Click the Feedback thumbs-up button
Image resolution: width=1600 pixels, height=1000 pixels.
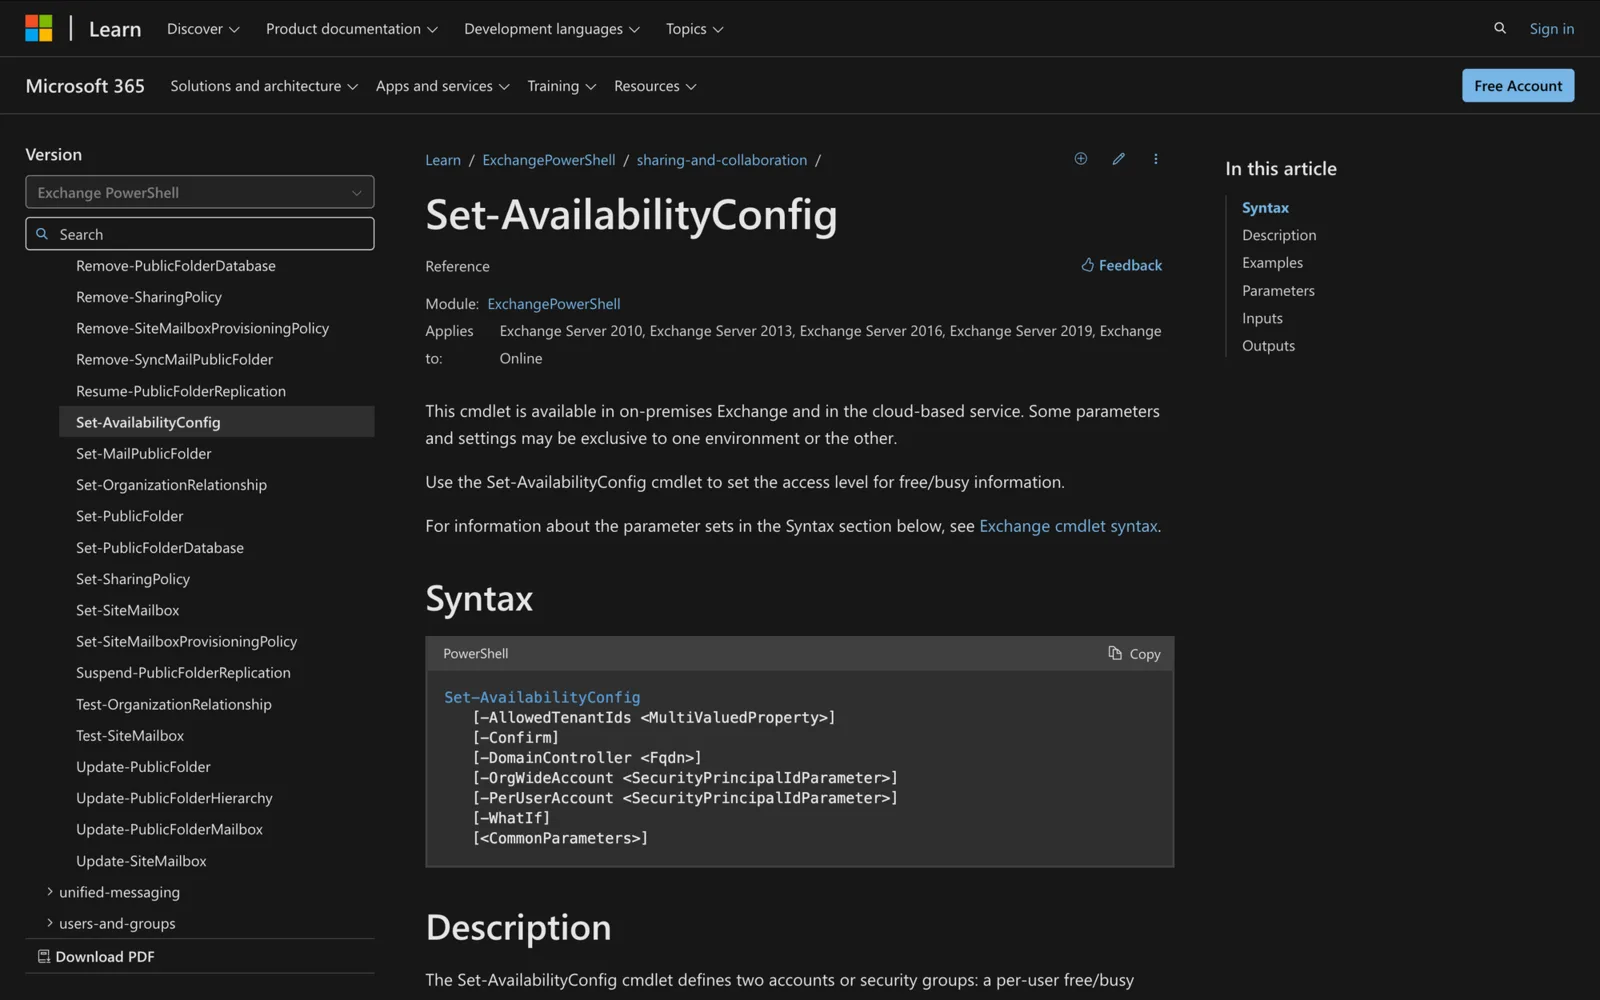point(1121,265)
